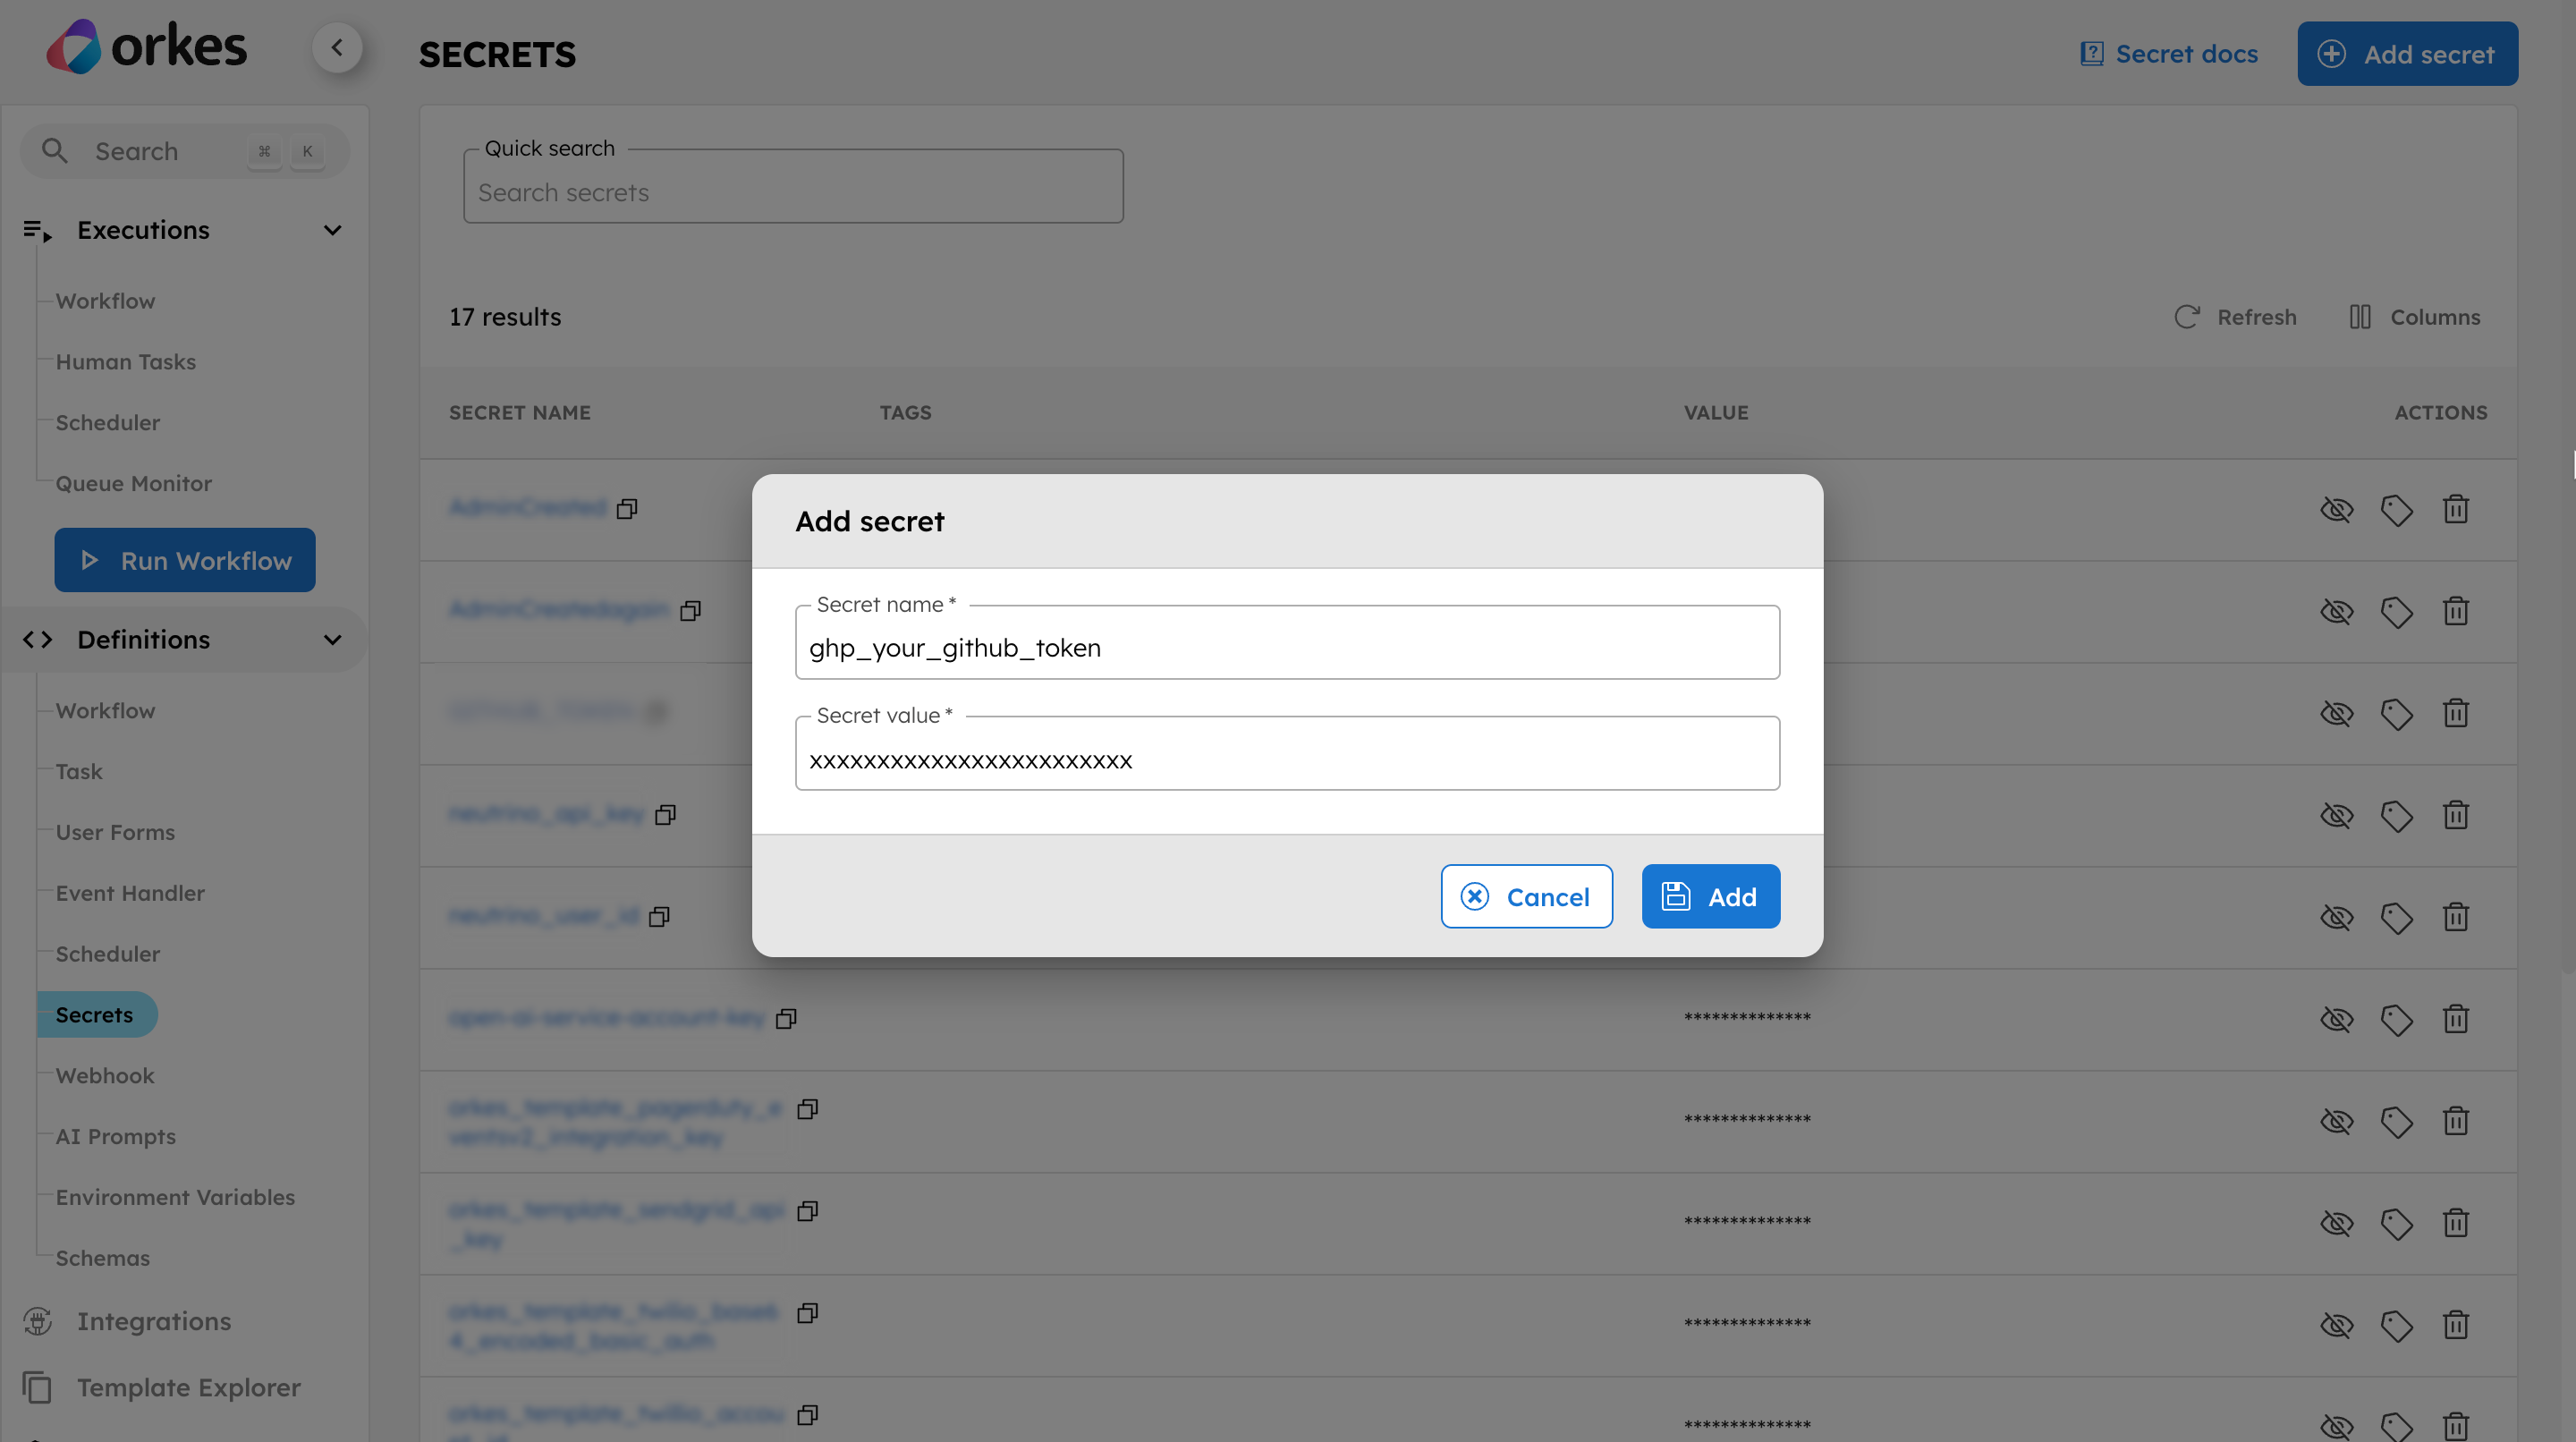Collapse the Executions section
The image size is (2576, 1442).
click(333, 230)
